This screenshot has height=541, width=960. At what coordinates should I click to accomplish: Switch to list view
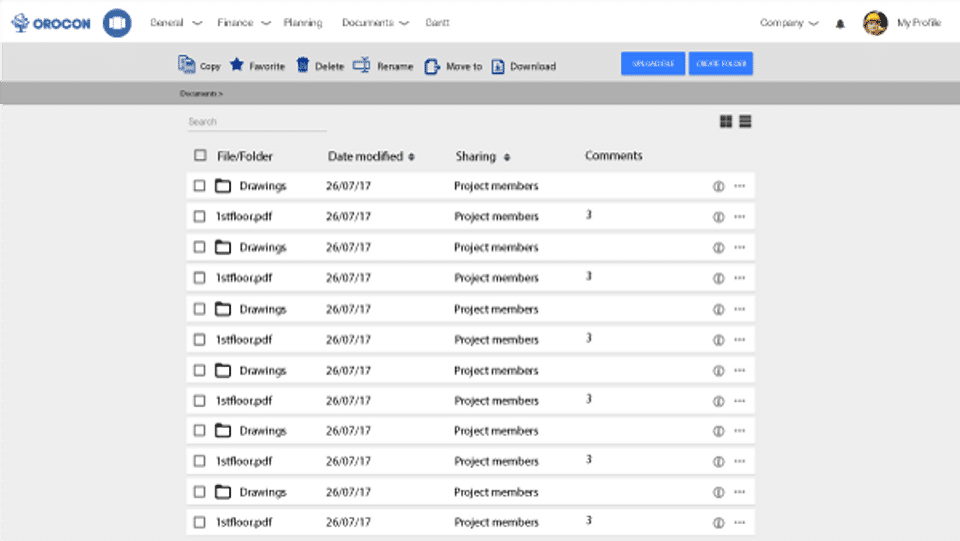[x=746, y=122]
